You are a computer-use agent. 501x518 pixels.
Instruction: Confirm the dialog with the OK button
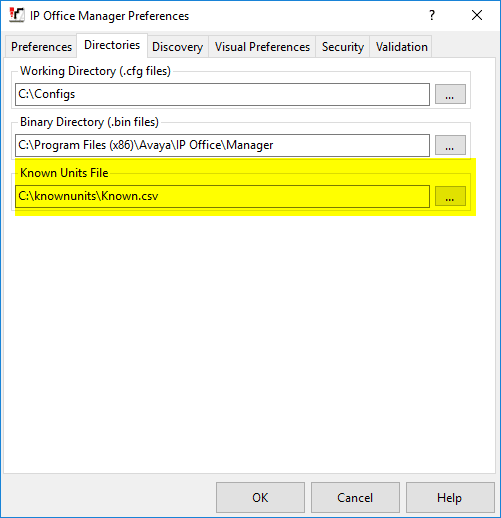260,497
